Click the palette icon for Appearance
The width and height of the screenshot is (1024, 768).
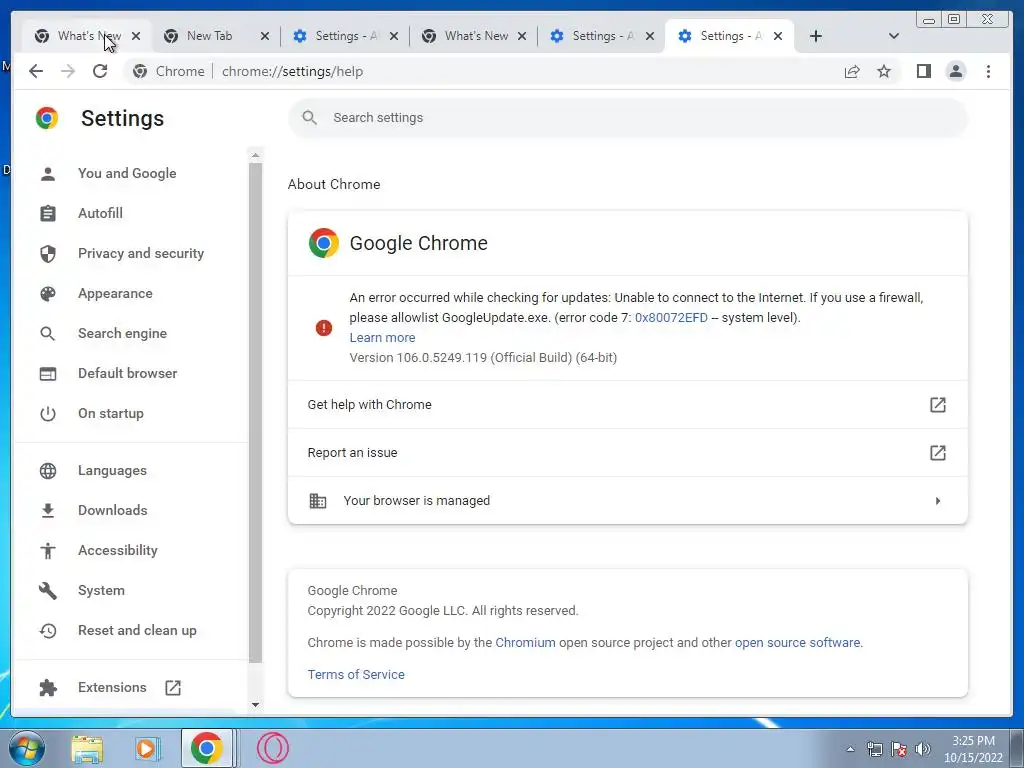click(x=48, y=294)
